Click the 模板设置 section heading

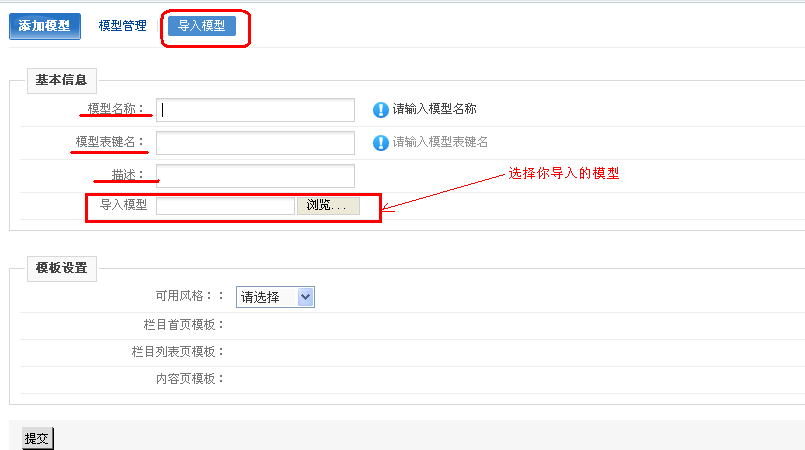pyautogui.click(x=61, y=268)
